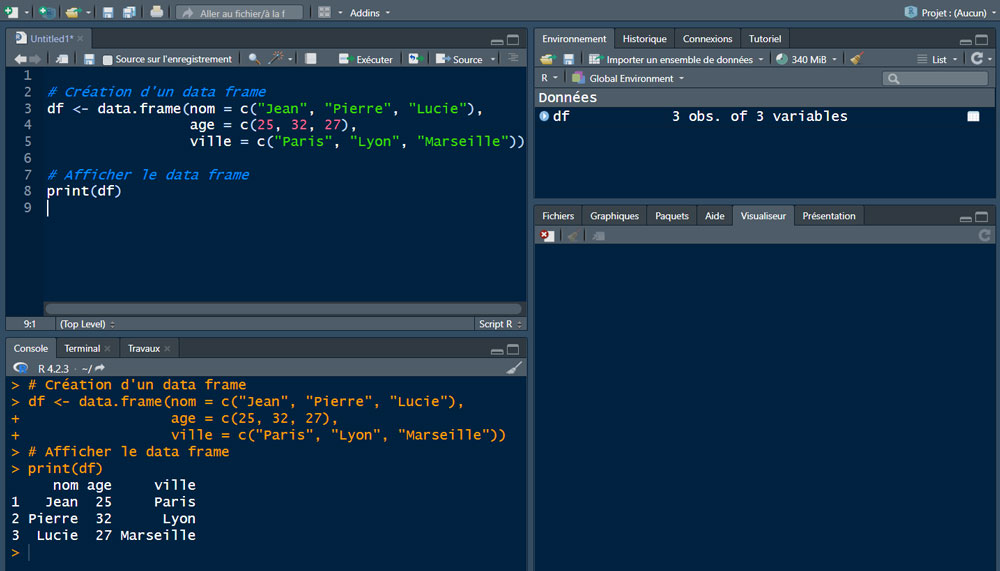Image resolution: width=1000 pixels, height=571 pixels.
Task: Click the magnifier find/replace icon in editor
Action: click(x=254, y=59)
